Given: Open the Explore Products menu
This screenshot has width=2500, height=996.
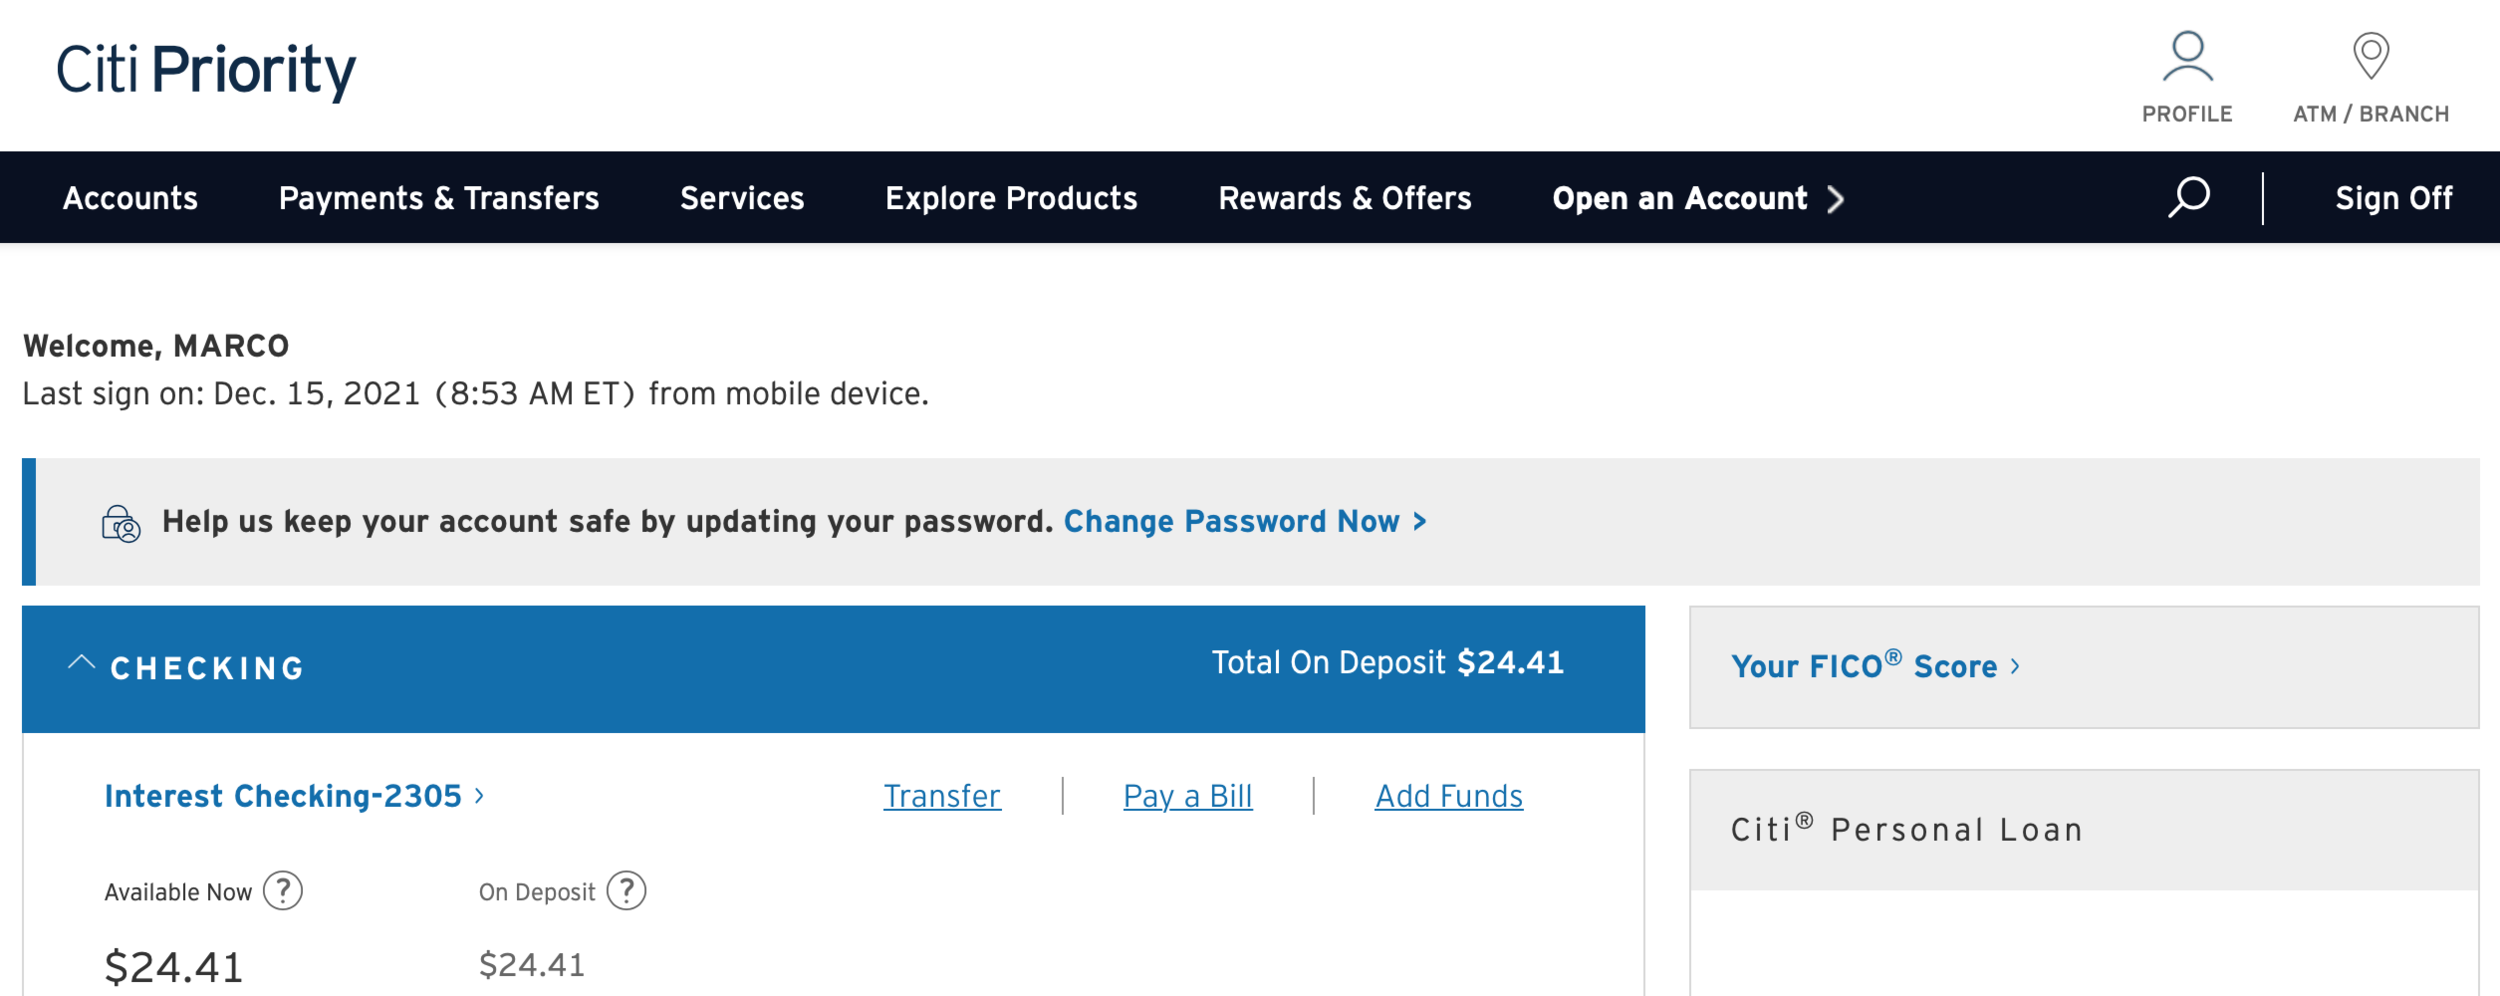Looking at the screenshot, I should [x=1011, y=198].
